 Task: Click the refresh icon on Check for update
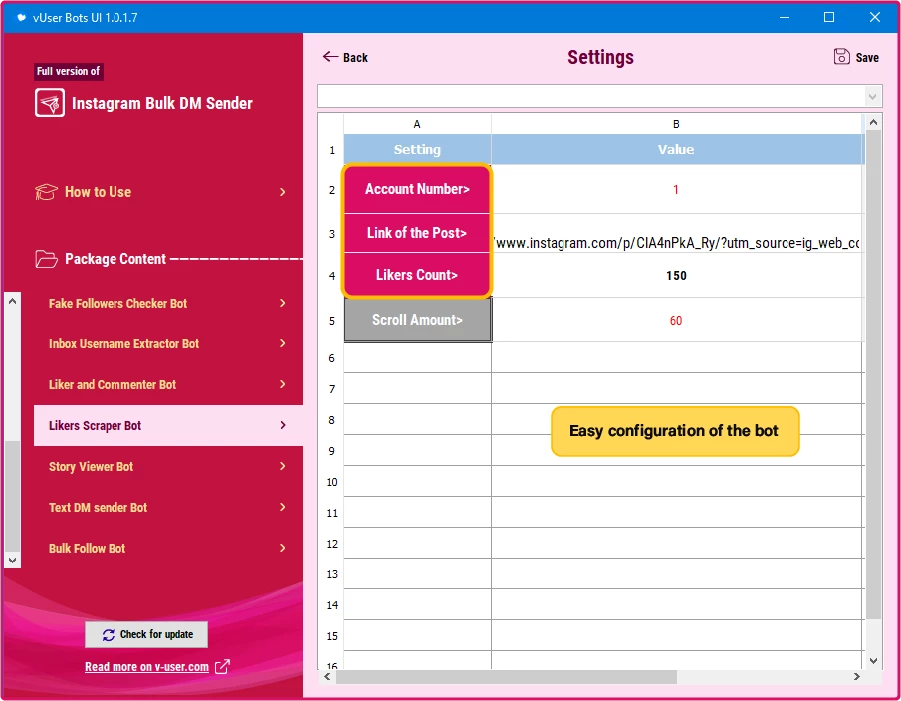[x=109, y=635]
